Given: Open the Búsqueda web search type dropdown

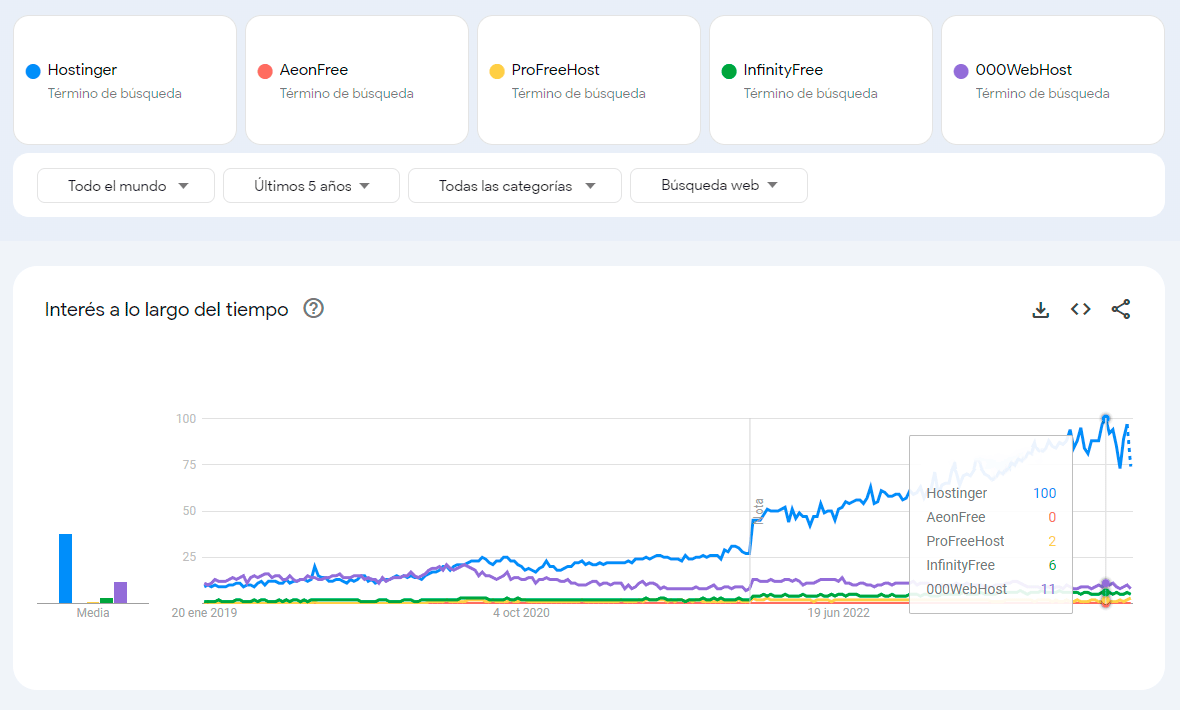Looking at the screenshot, I should (719, 186).
